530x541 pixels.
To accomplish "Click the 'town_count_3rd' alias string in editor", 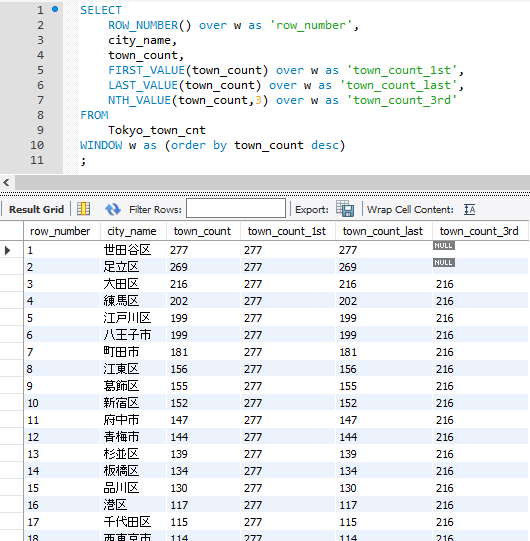I will (402, 100).
